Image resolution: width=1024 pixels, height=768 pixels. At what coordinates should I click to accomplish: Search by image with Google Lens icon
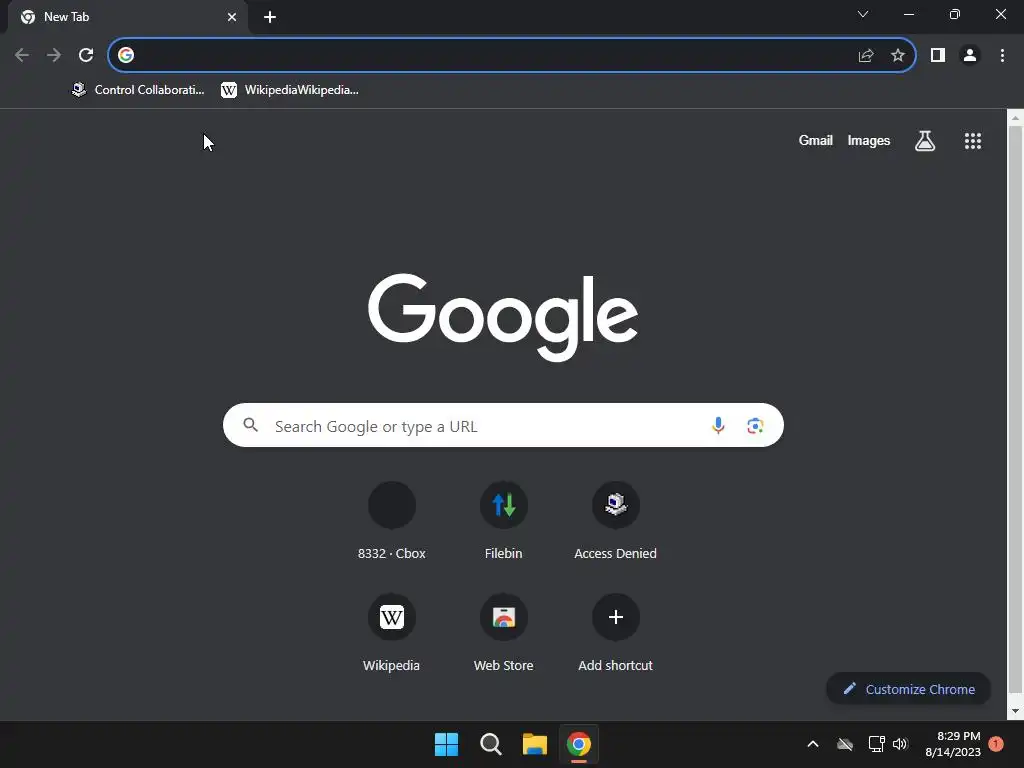point(755,426)
